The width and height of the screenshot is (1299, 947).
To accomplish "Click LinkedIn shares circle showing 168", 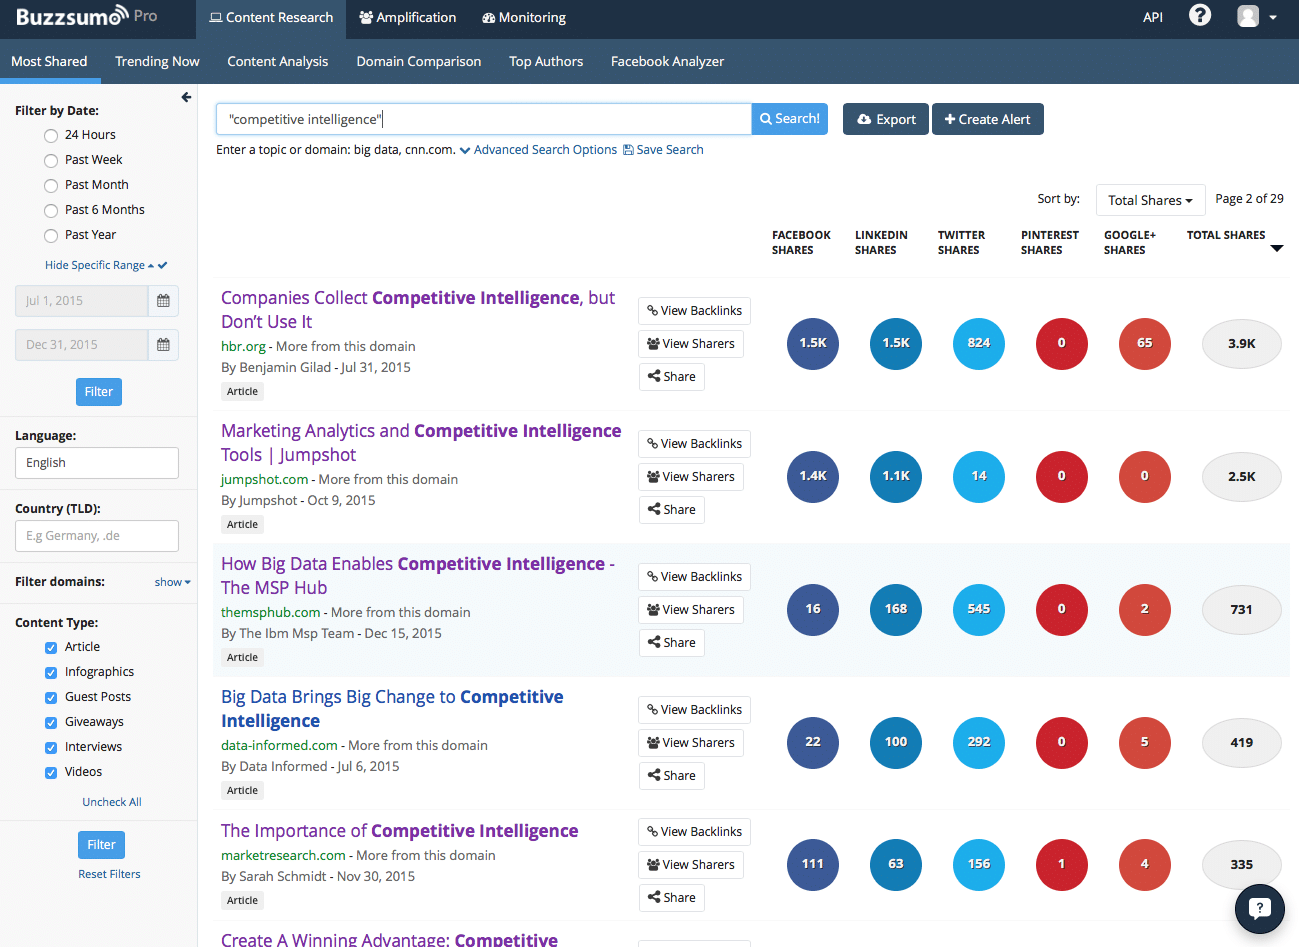I will coord(896,609).
